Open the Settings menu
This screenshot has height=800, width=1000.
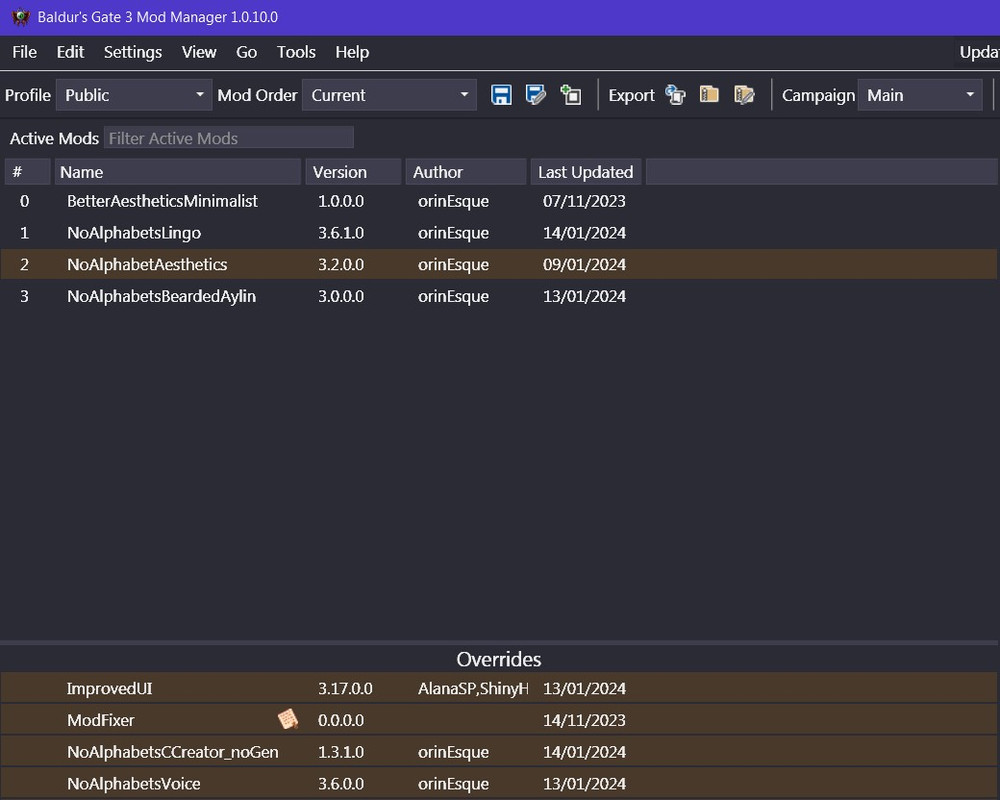(x=133, y=52)
